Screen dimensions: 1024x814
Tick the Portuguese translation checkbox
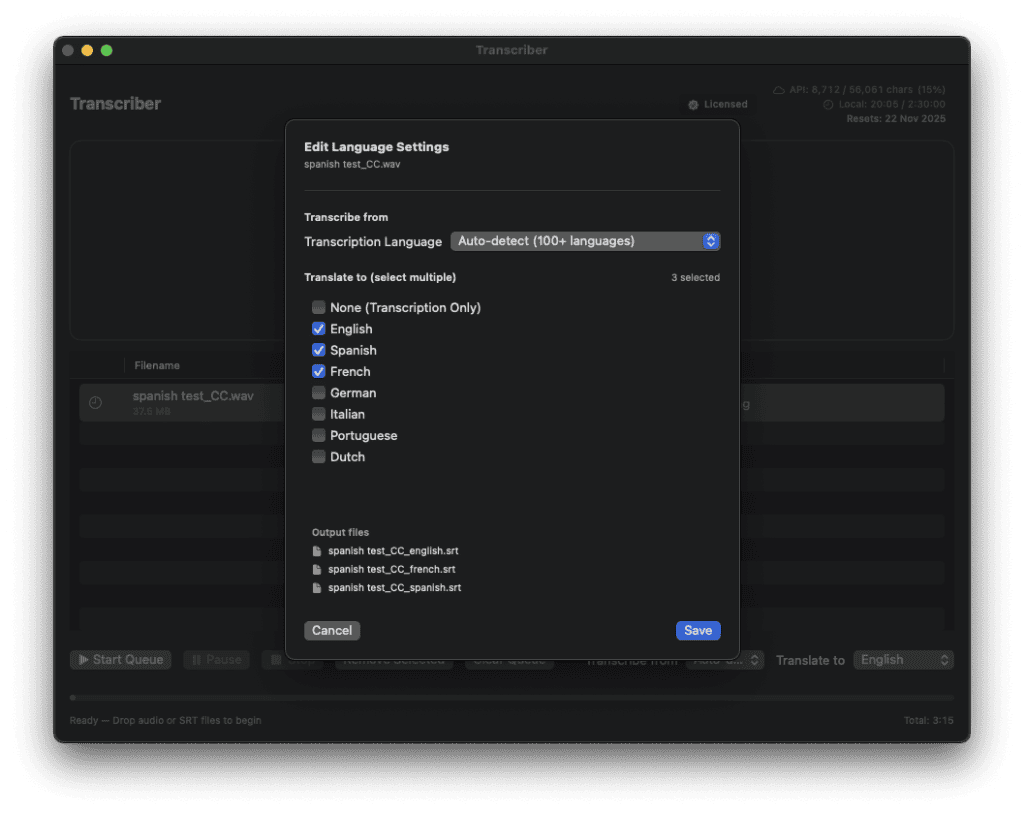(319, 436)
